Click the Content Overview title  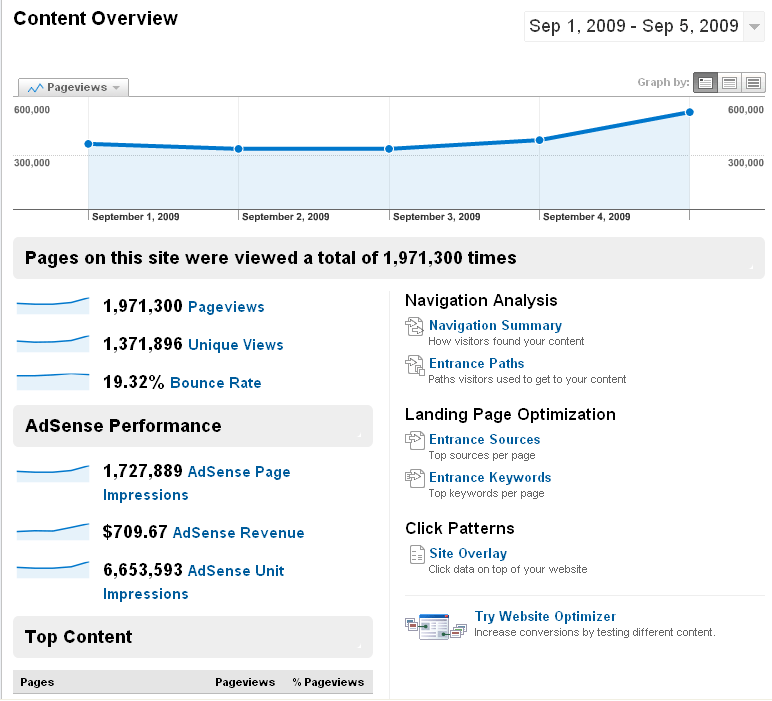[95, 18]
